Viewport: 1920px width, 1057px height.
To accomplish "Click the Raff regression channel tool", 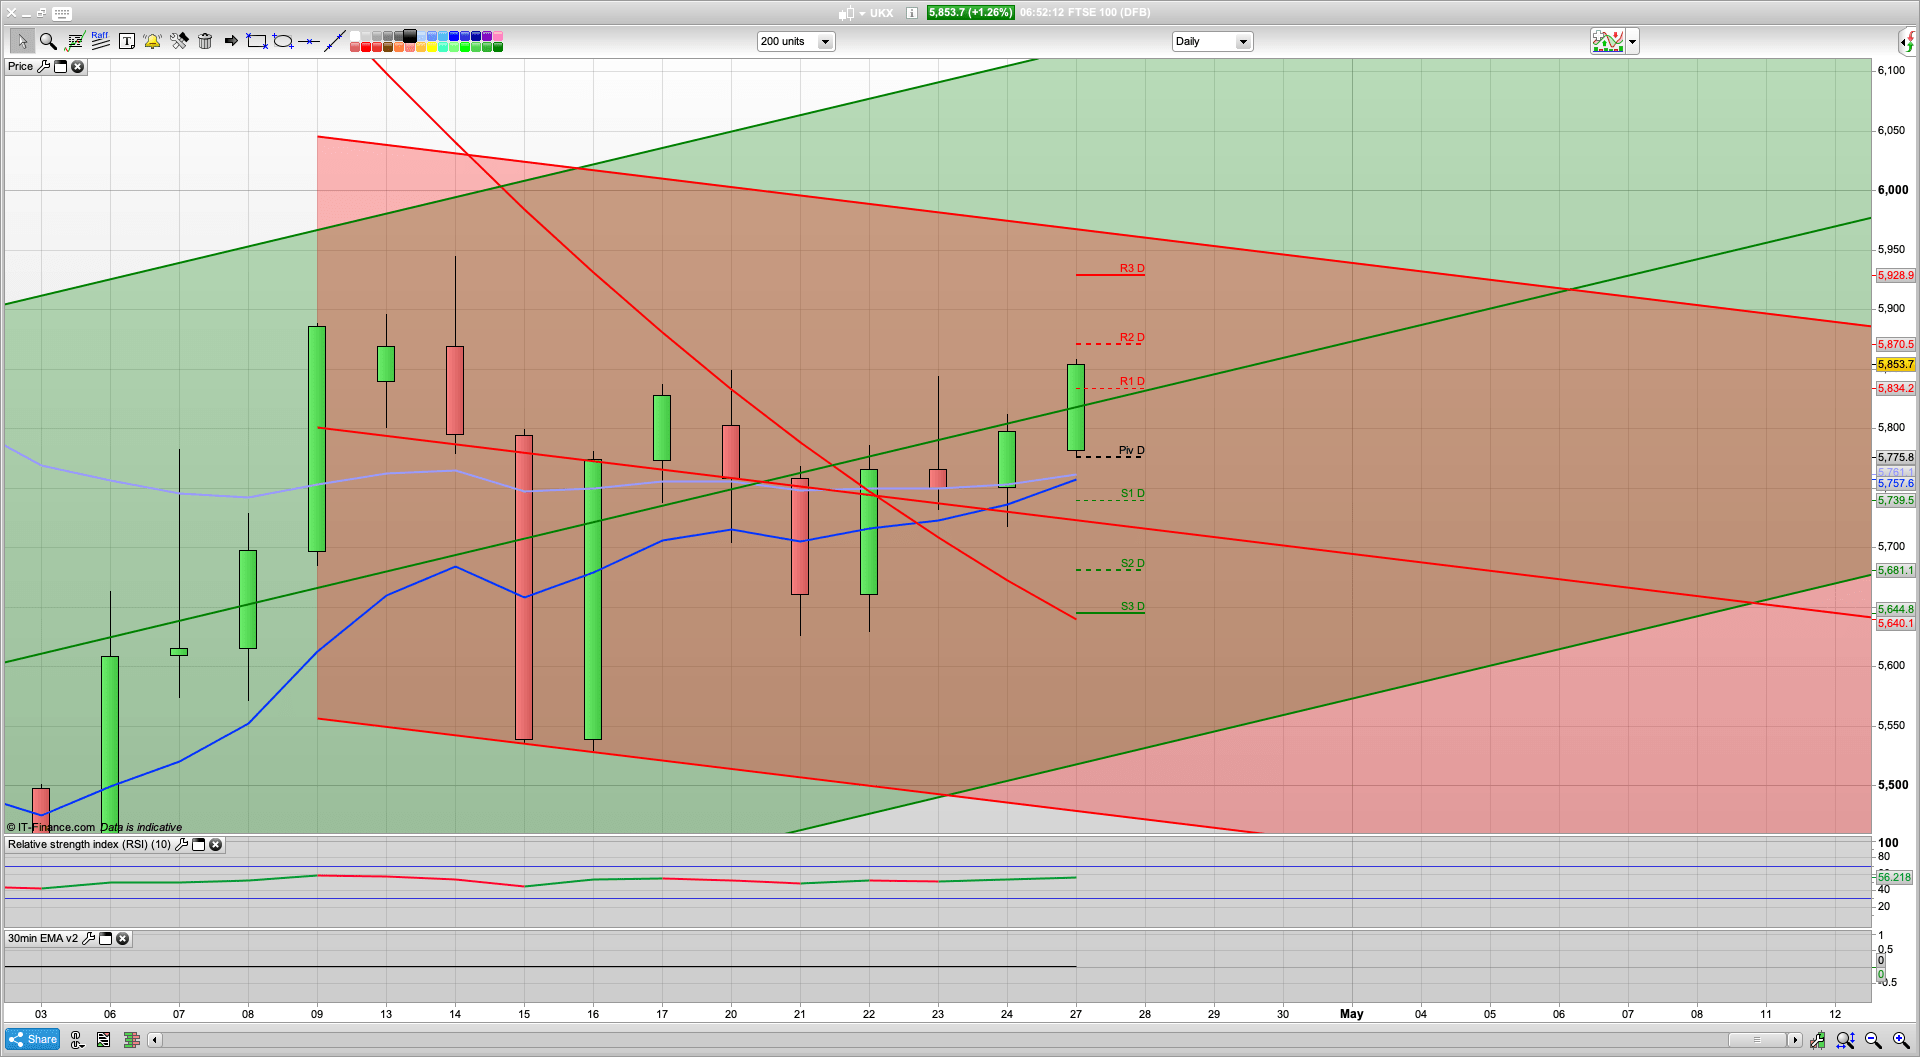I will tap(100, 41).
